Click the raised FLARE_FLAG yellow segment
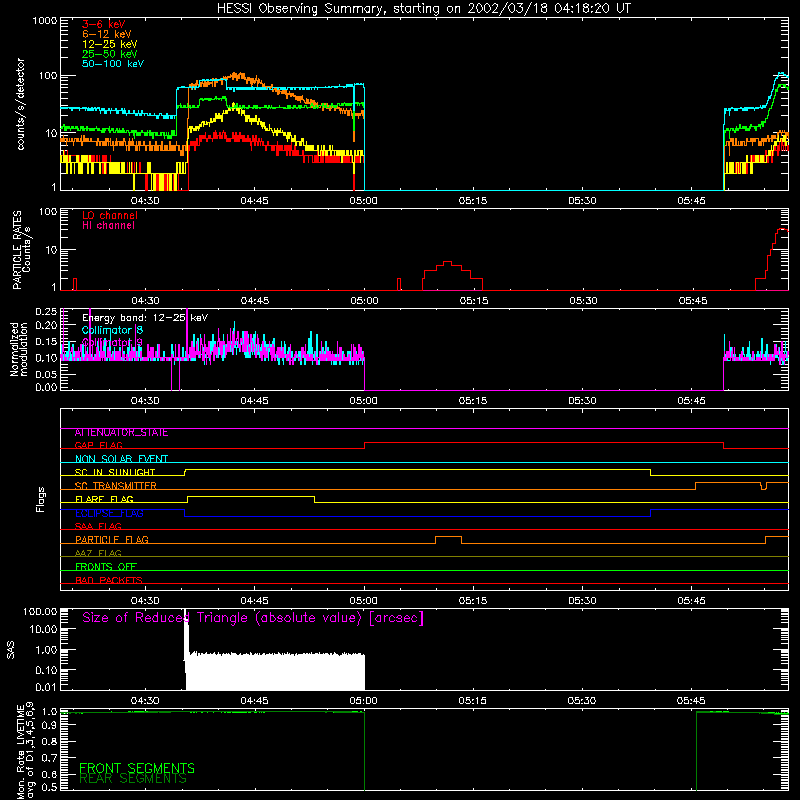The width and height of the screenshot is (800, 800). (x=251, y=496)
